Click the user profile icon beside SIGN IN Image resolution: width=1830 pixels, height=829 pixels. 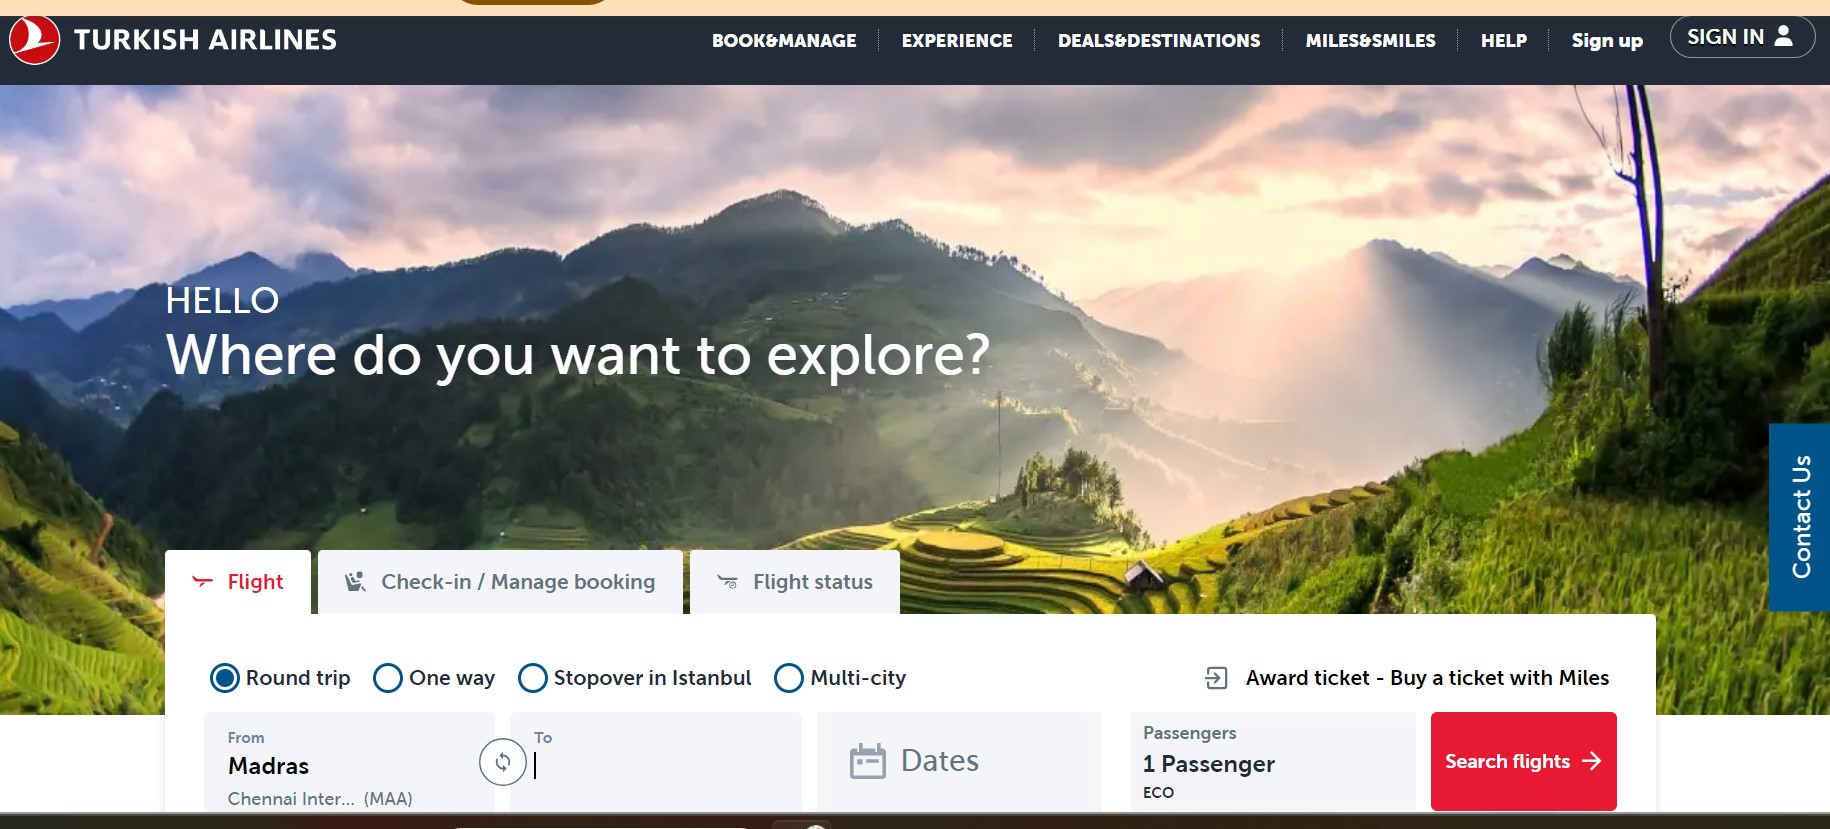click(x=1783, y=36)
